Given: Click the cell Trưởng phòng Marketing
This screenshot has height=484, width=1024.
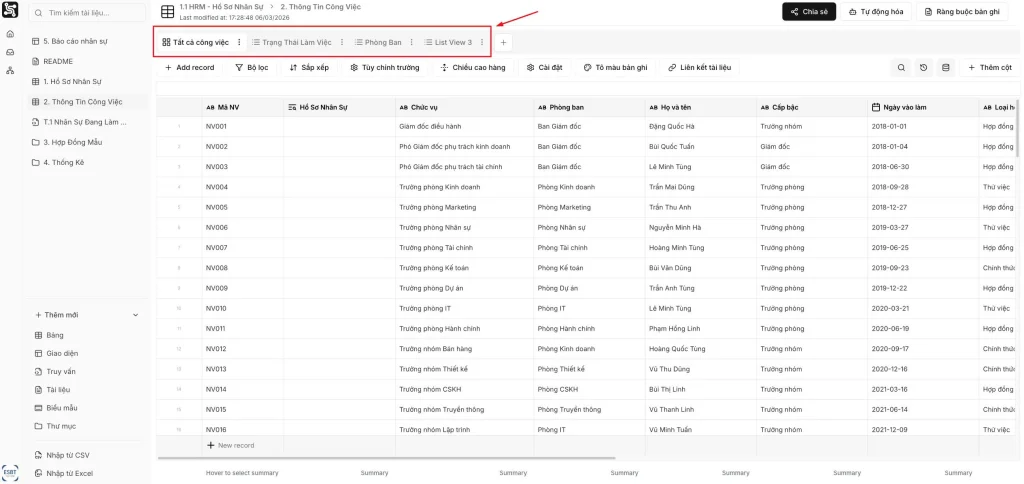Looking at the screenshot, I should click(464, 208).
